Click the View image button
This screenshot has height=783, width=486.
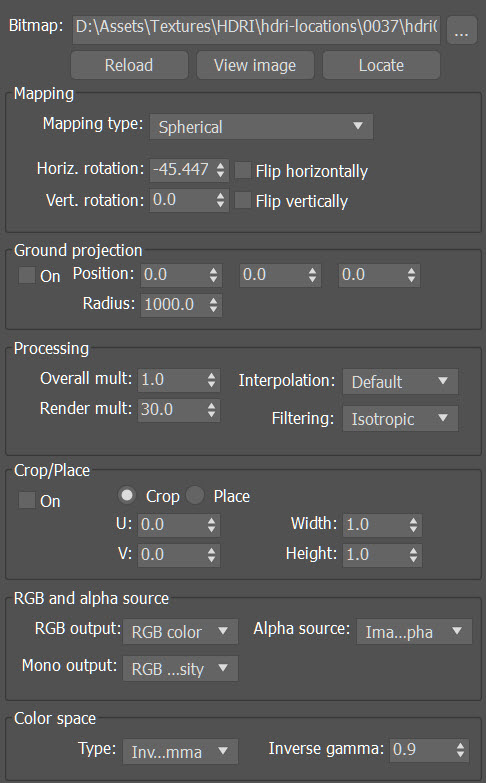[x=255, y=65]
